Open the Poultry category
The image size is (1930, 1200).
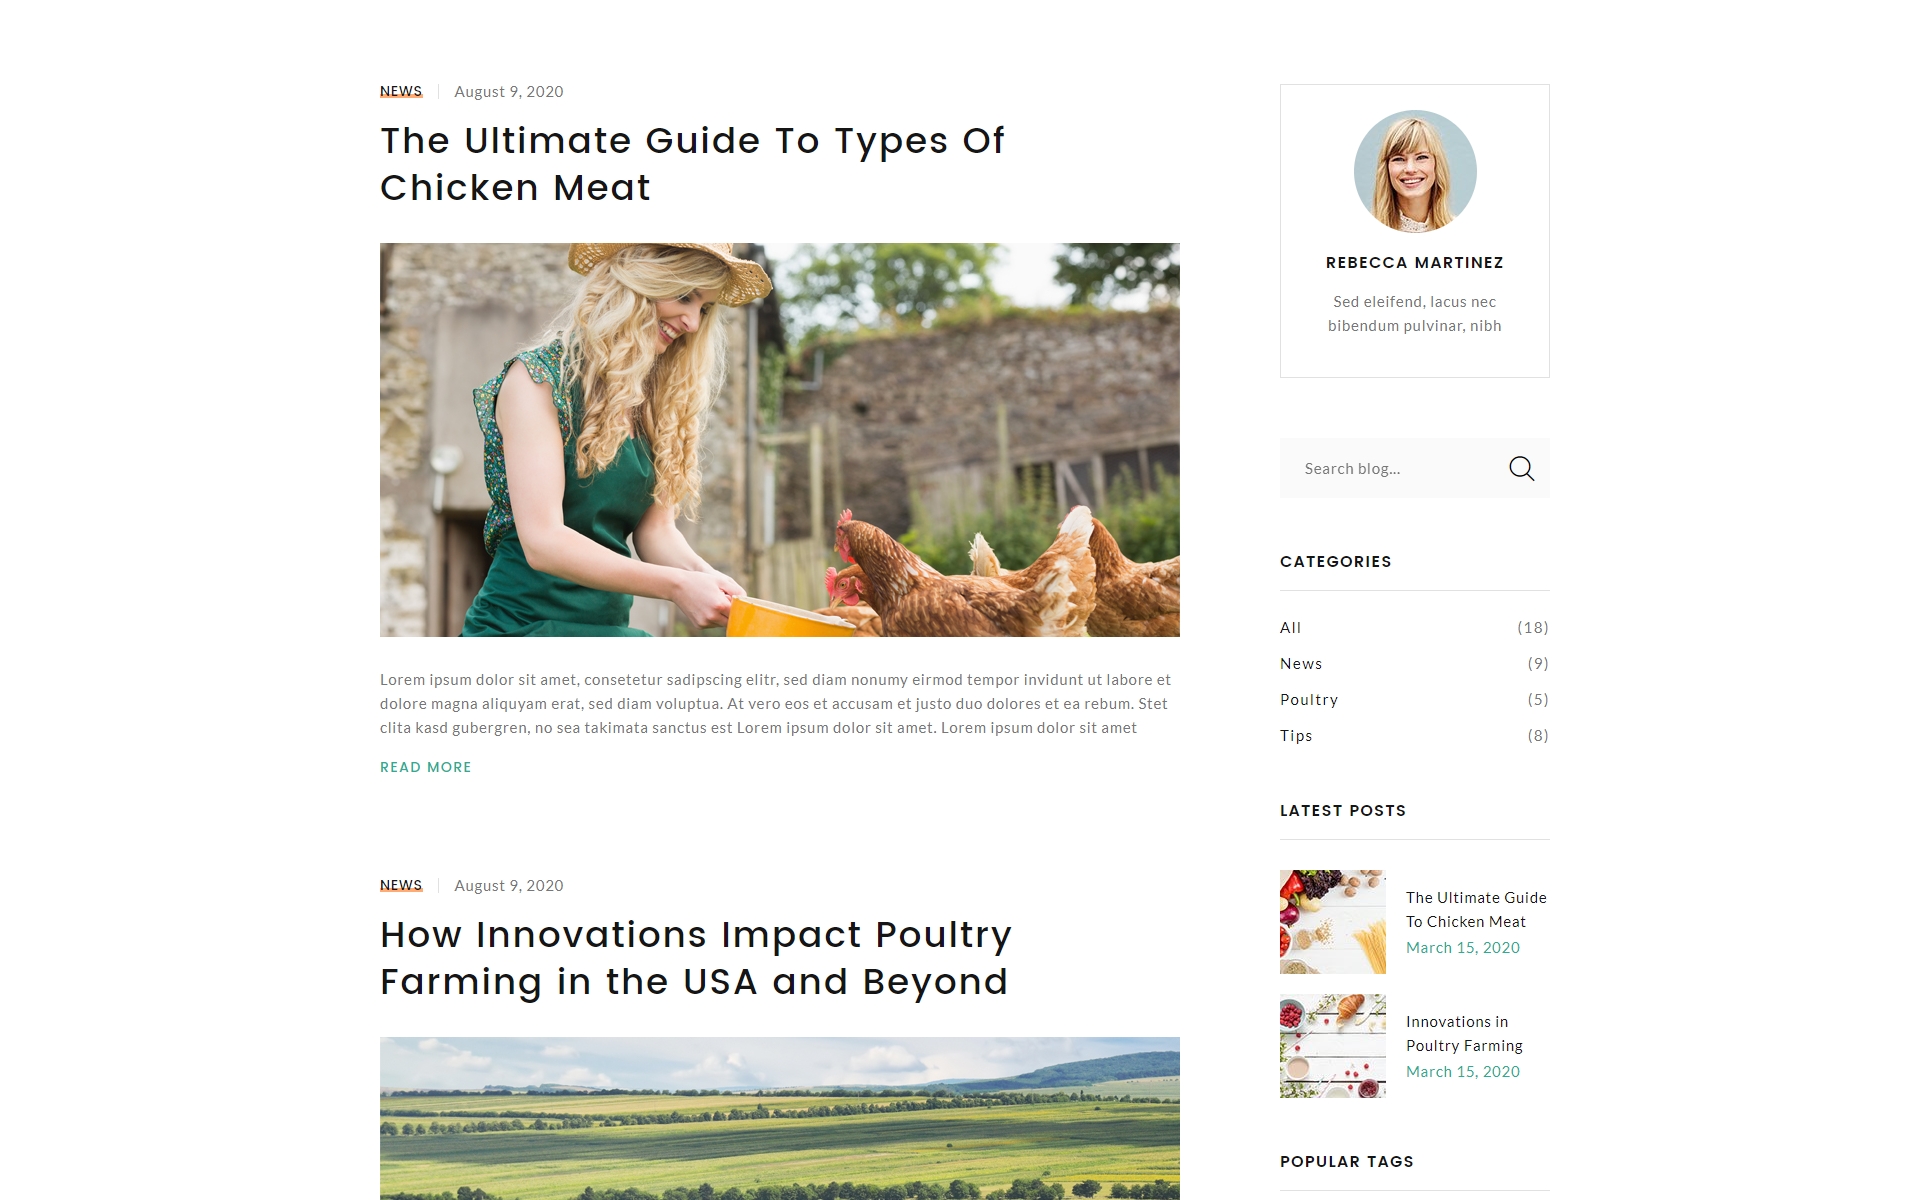(x=1414, y=700)
